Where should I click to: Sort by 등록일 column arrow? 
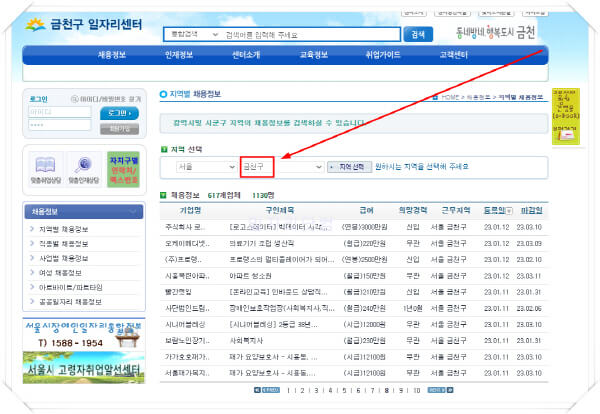pyautogui.click(x=509, y=211)
